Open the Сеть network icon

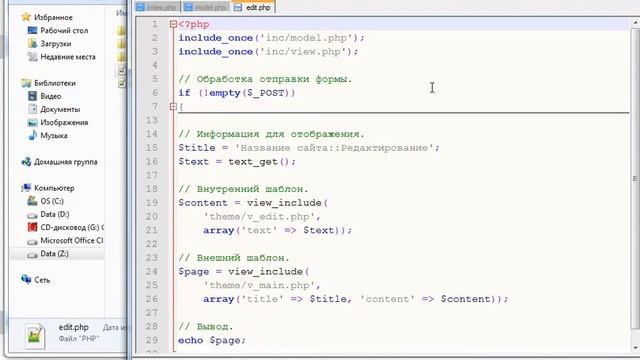26,280
